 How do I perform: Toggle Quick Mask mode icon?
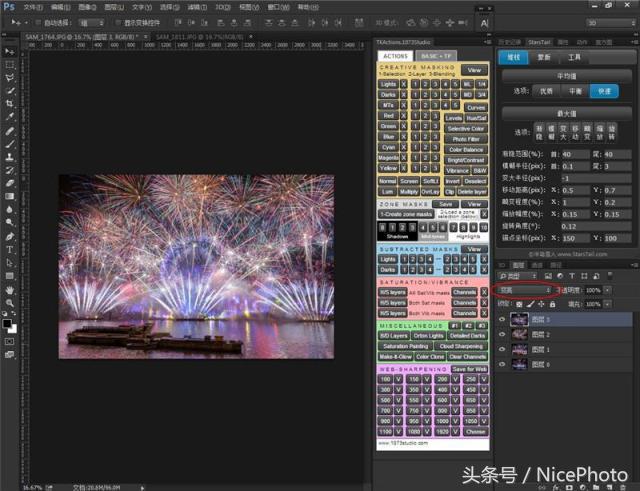9,341
